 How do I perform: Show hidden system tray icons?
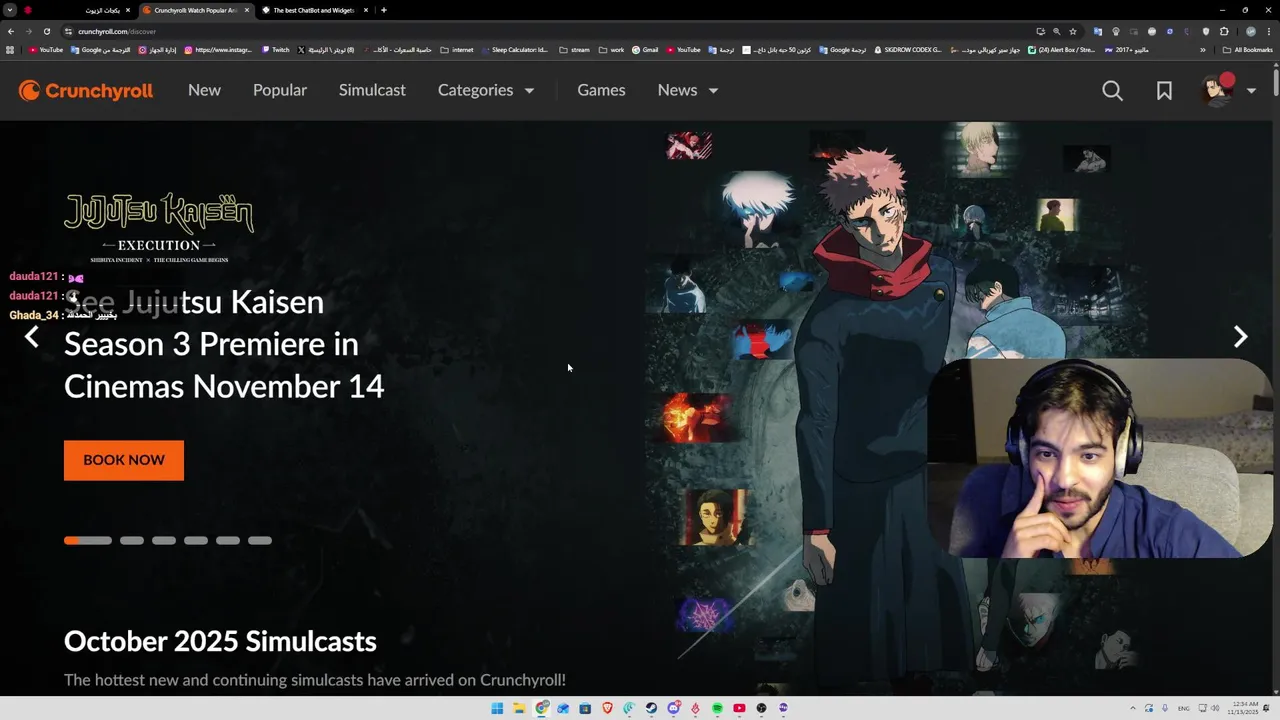coord(1132,708)
